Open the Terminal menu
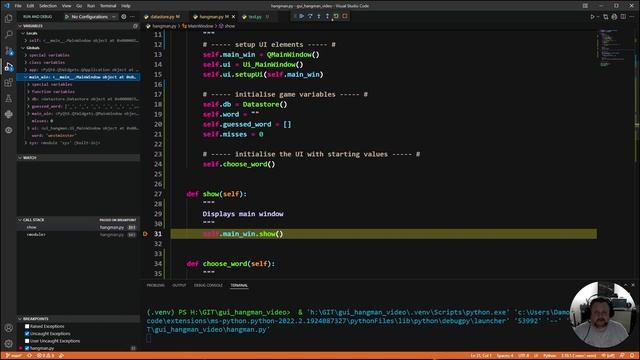Image resolution: width=640 pixels, height=360 pixels. tap(108, 6)
